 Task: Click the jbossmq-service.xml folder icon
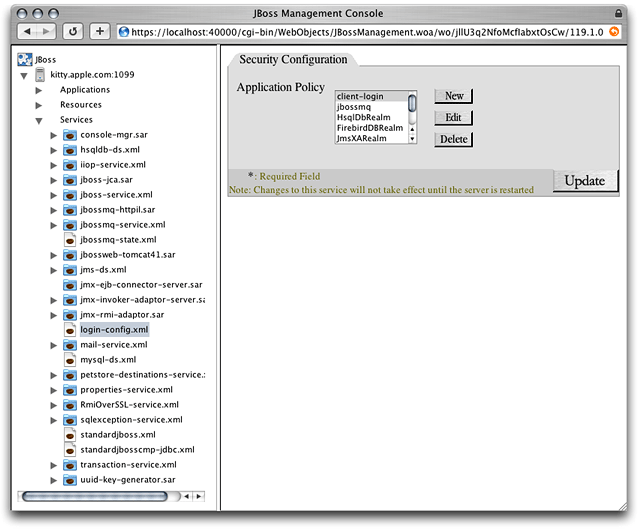70,225
